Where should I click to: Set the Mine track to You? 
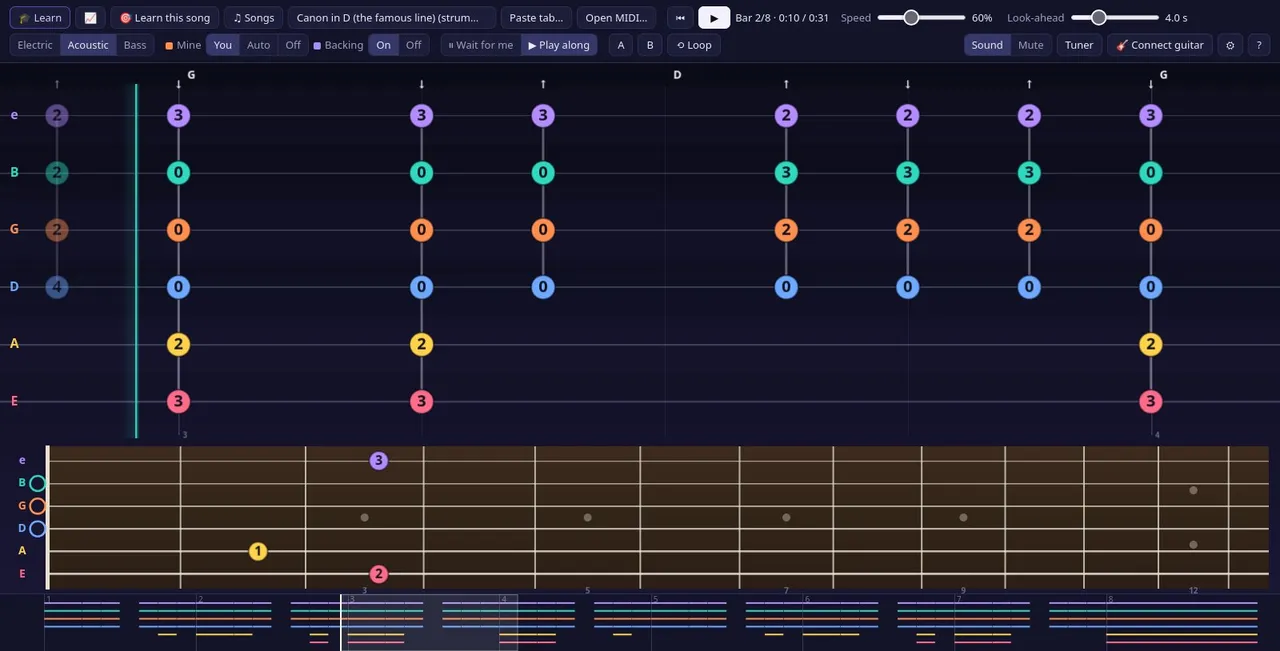223,45
